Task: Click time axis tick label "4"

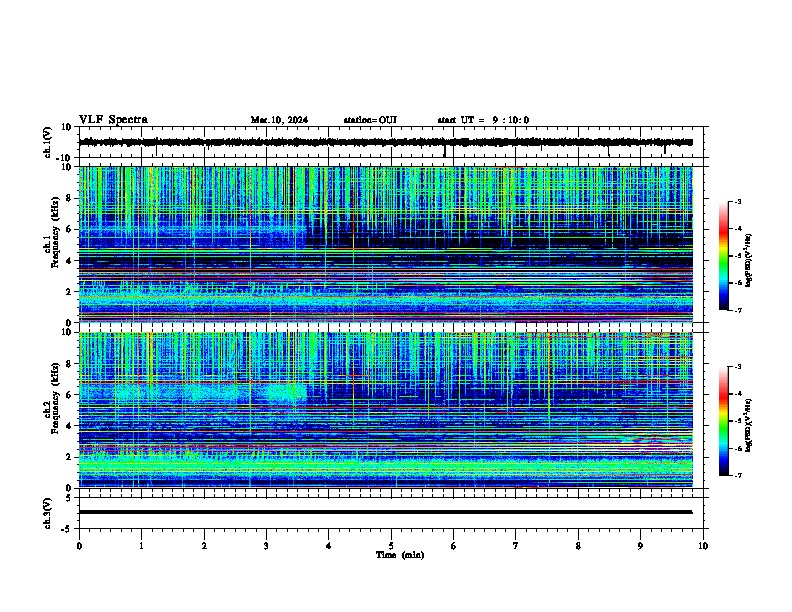Action: 329,546
